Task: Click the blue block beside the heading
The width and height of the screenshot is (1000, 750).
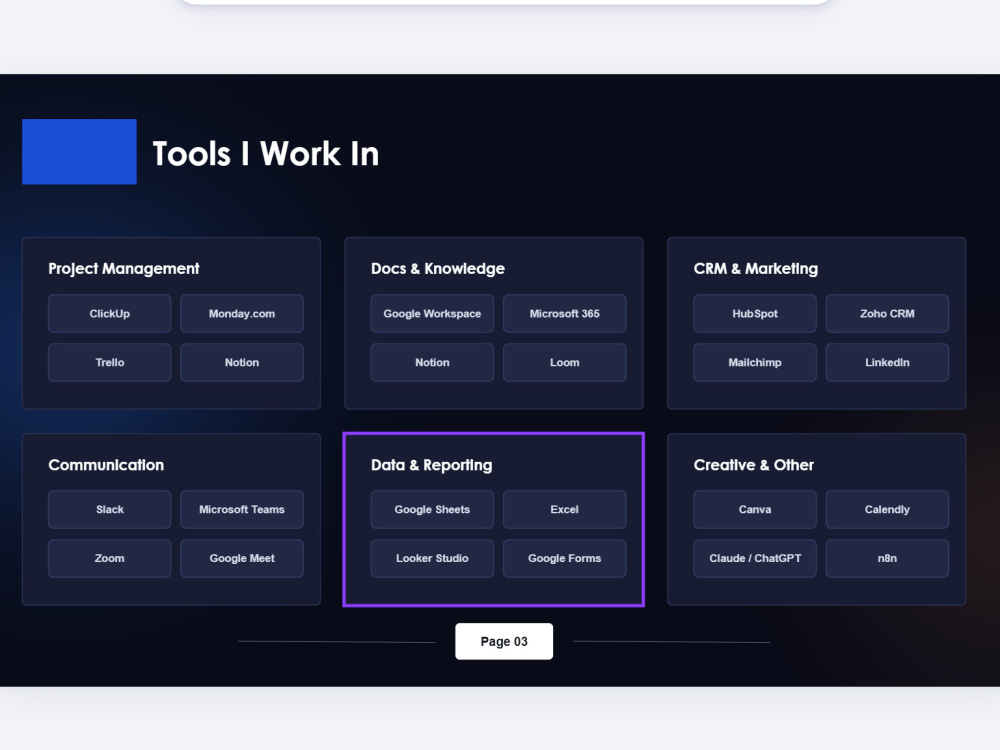Action: (79, 152)
